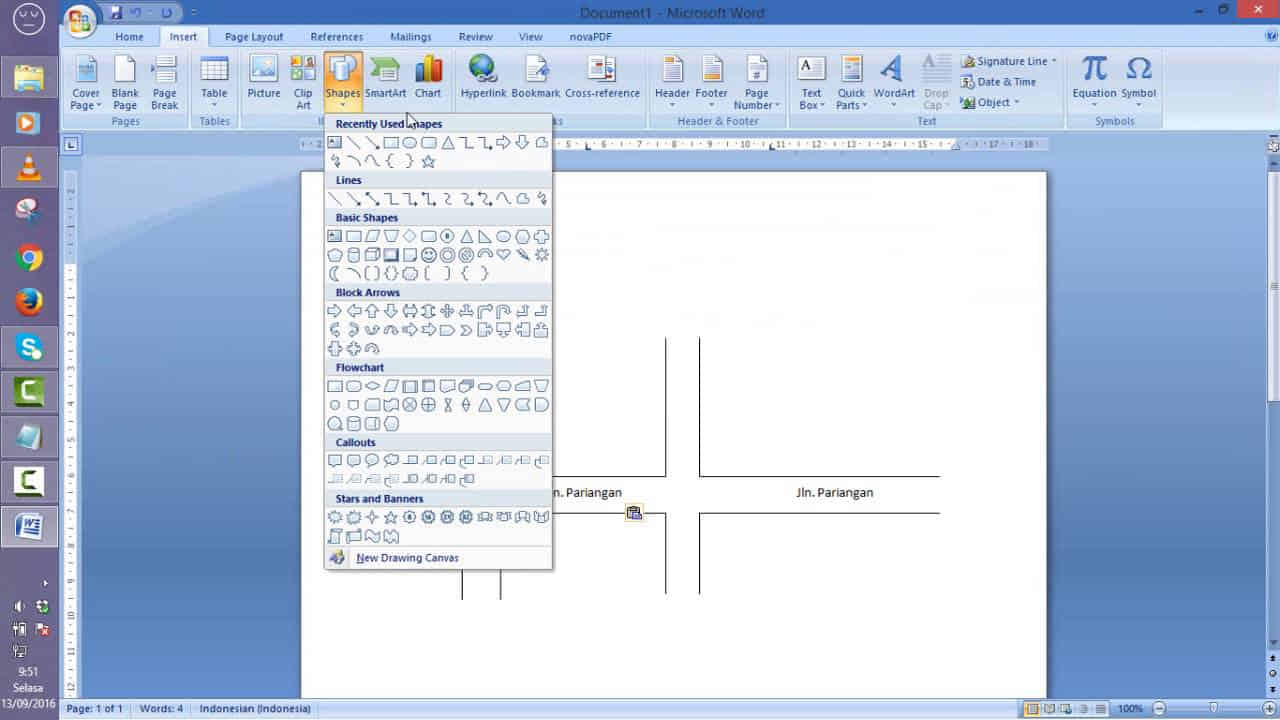Pick the smiley face shape in Basic Shapes

tap(428, 255)
